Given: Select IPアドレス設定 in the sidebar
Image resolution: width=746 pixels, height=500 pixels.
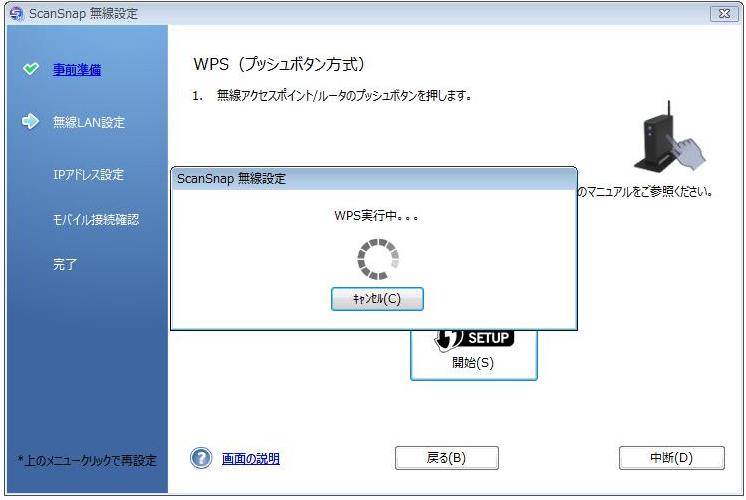Looking at the screenshot, I should [88, 175].
